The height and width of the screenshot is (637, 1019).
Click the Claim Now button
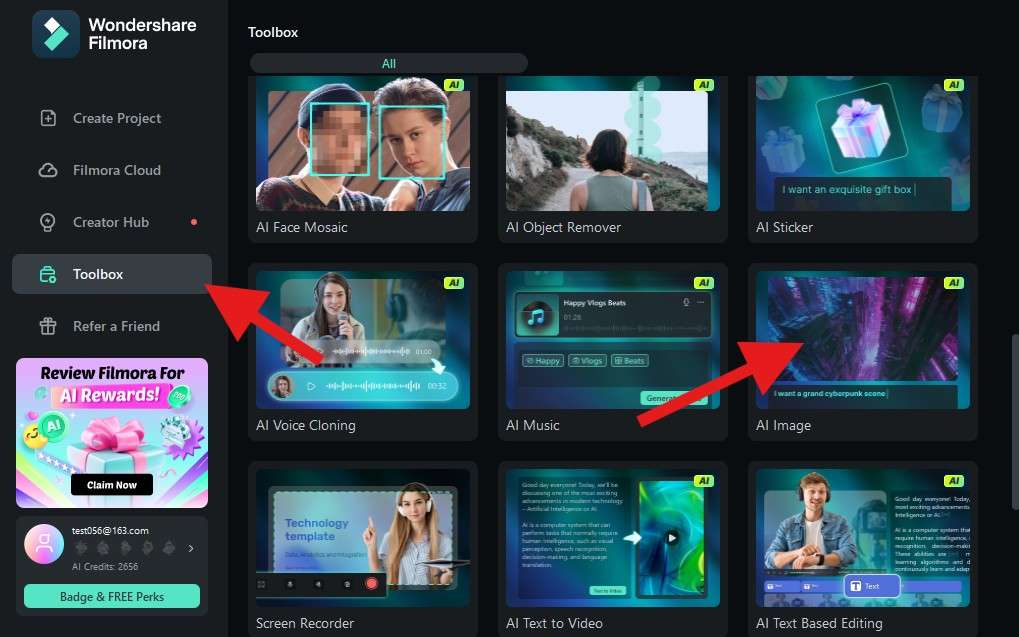click(112, 485)
